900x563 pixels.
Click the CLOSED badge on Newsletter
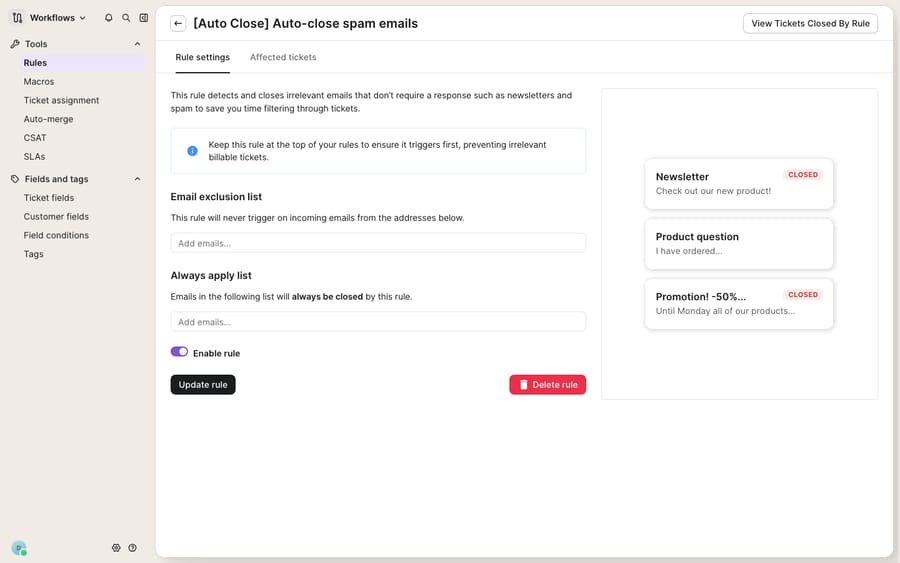(802, 174)
